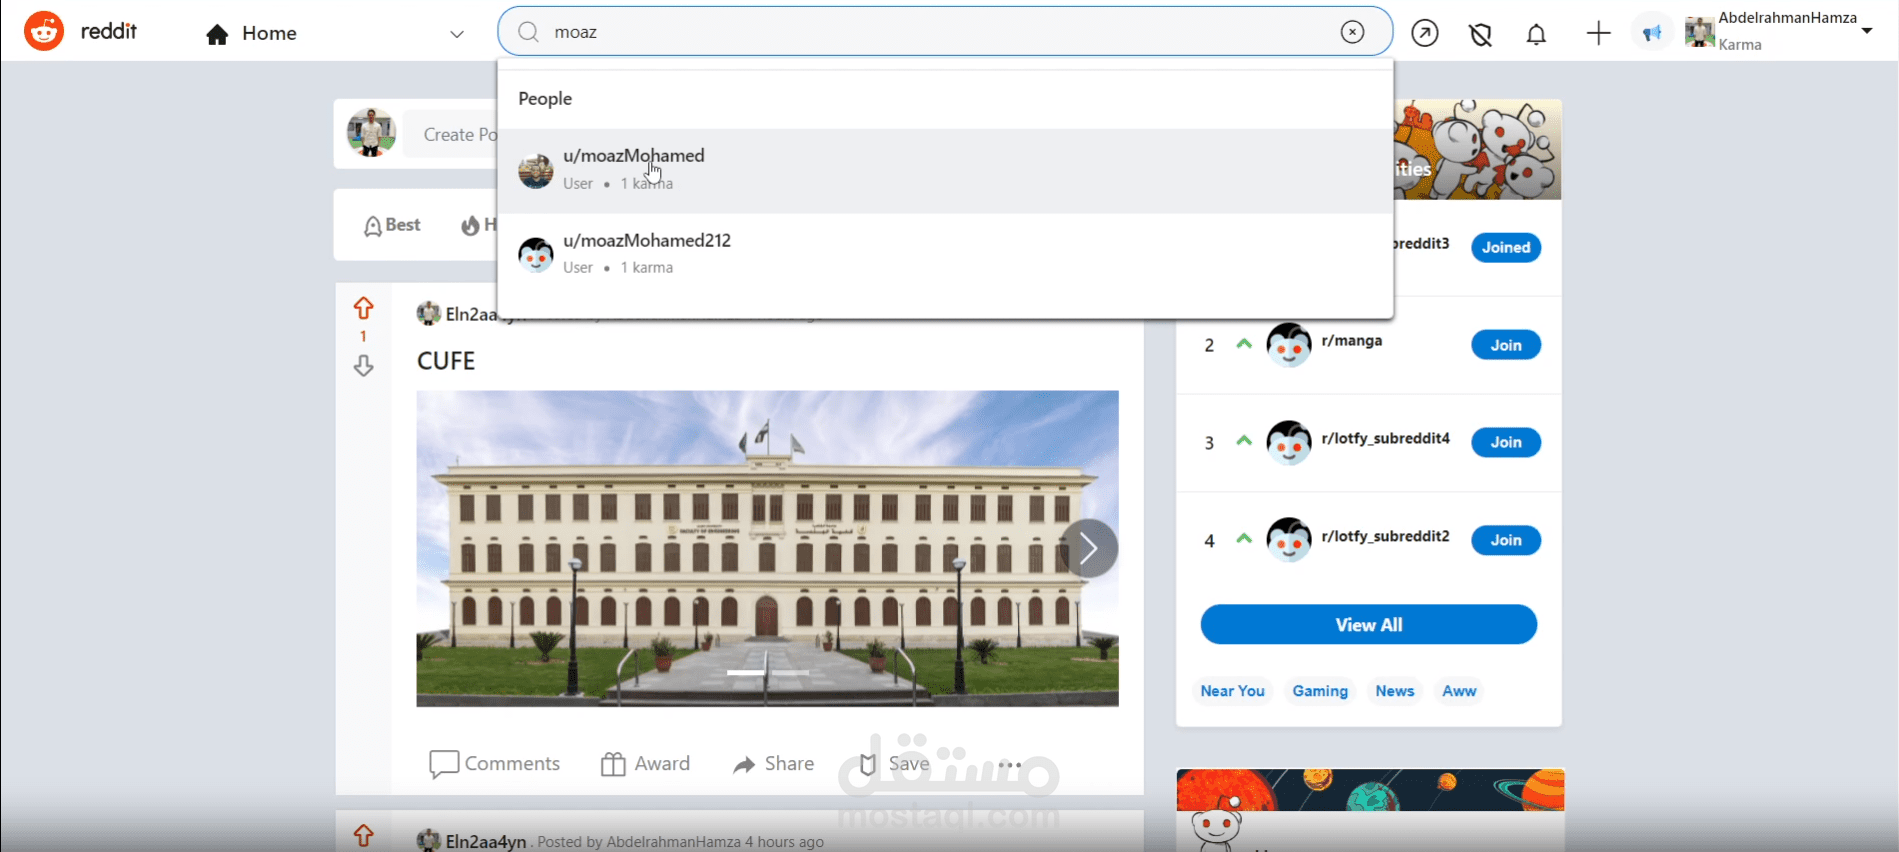
Task: Select the Near You category chip
Action: pos(1232,691)
